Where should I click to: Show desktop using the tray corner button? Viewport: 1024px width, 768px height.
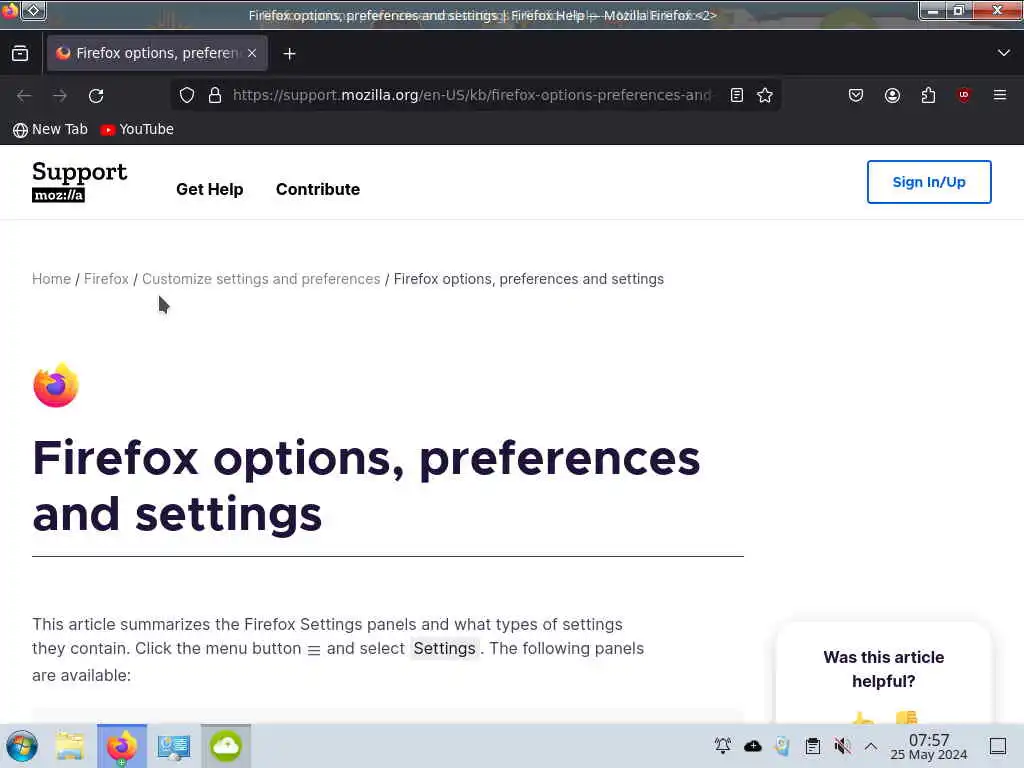coord(998,746)
